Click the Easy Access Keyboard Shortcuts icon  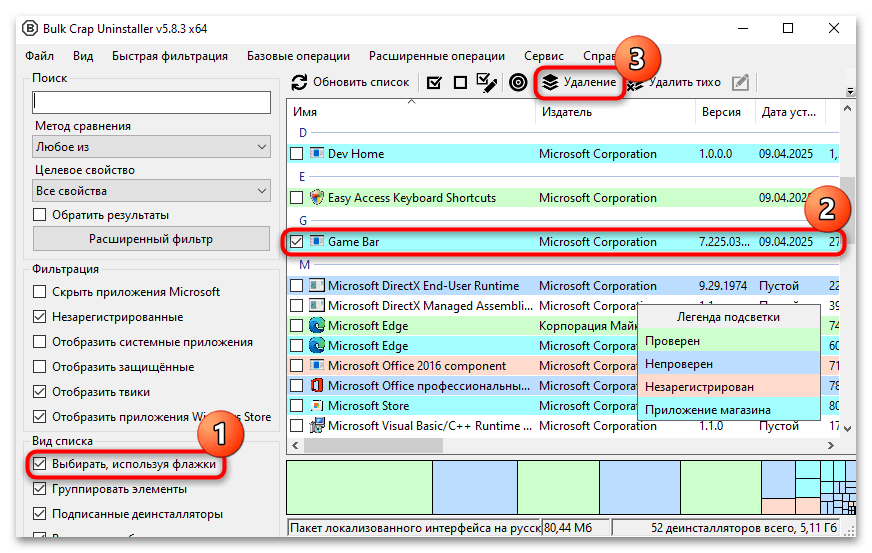coord(316,197)
